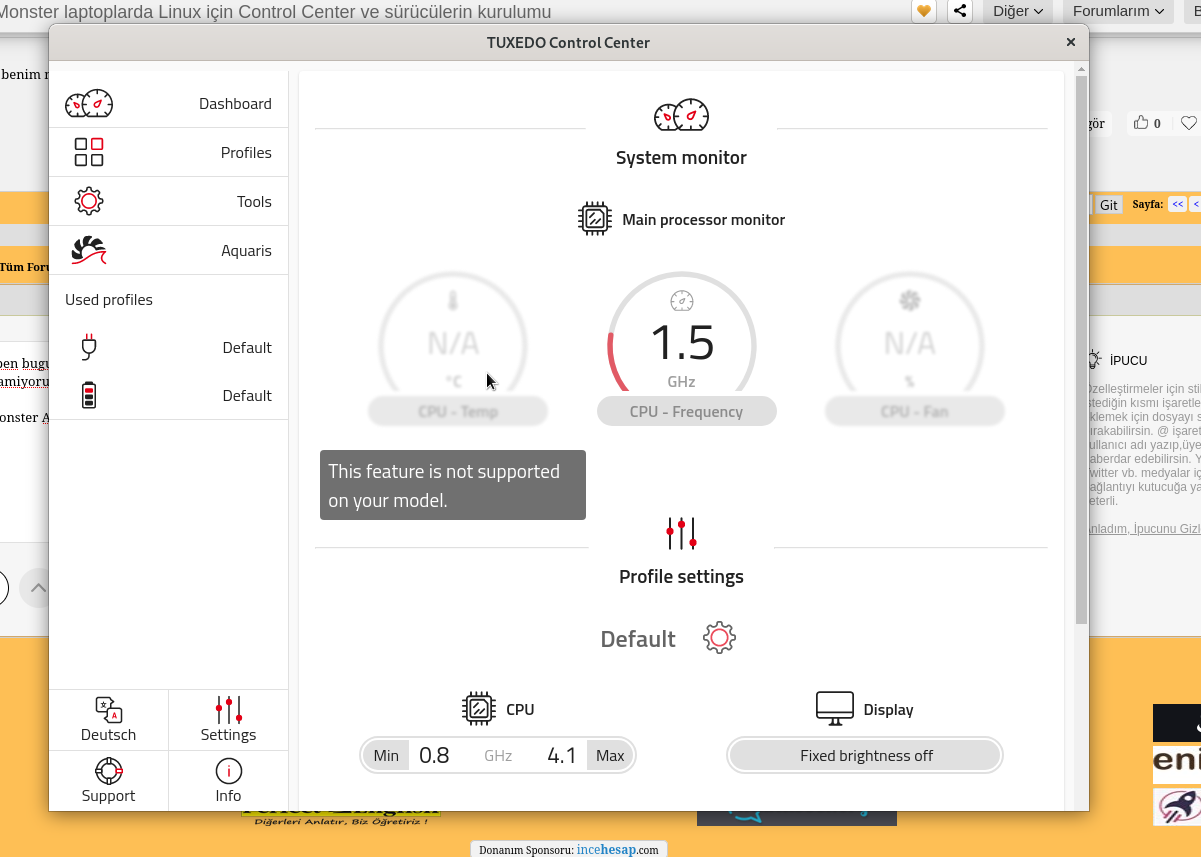1201x857 pixels.
Task: Open the Default mains power profile
Action: [168, 347]
